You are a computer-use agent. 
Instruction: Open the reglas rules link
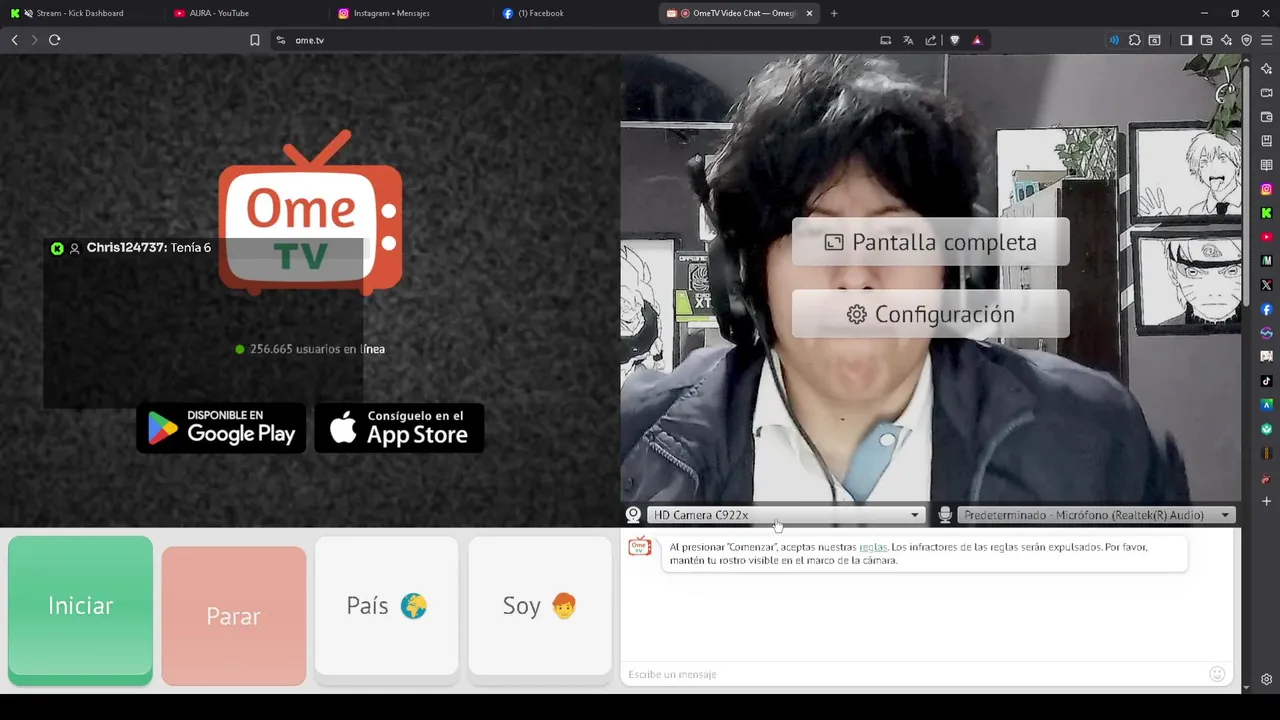tap(873, 547)
